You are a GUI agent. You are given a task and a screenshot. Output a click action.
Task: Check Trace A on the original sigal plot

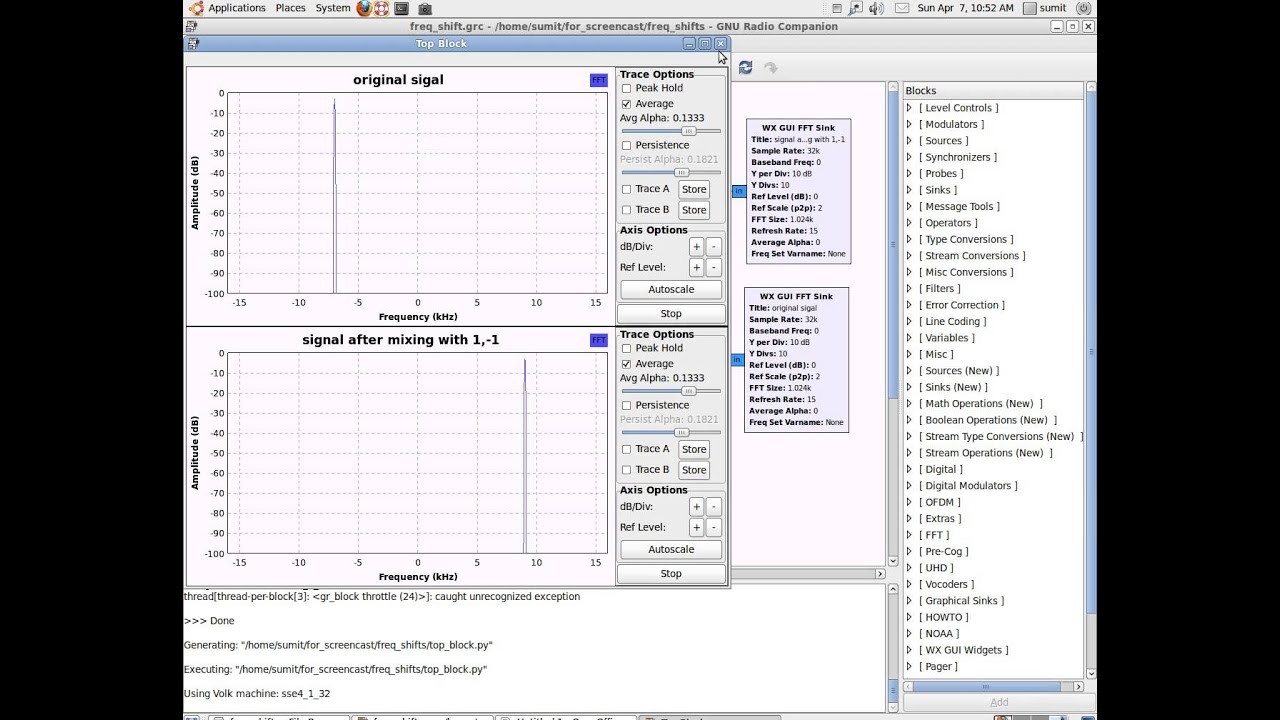pos(627,189)
